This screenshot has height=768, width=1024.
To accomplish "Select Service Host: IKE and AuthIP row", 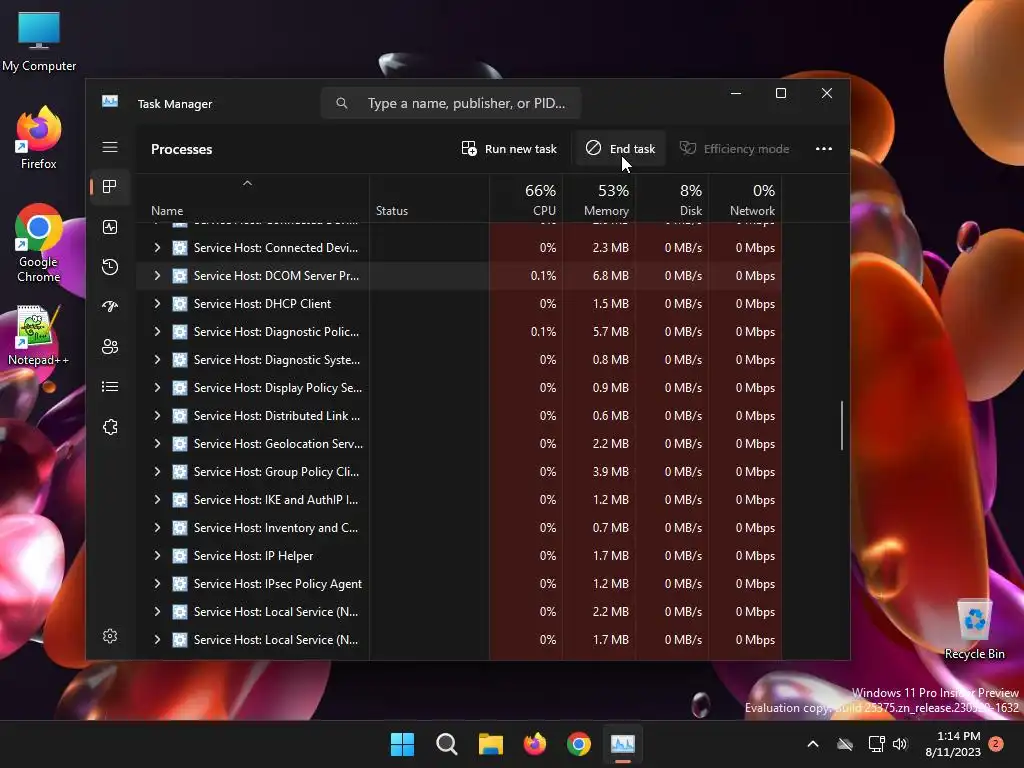I will pyautogui.click(x=458, y=500).
